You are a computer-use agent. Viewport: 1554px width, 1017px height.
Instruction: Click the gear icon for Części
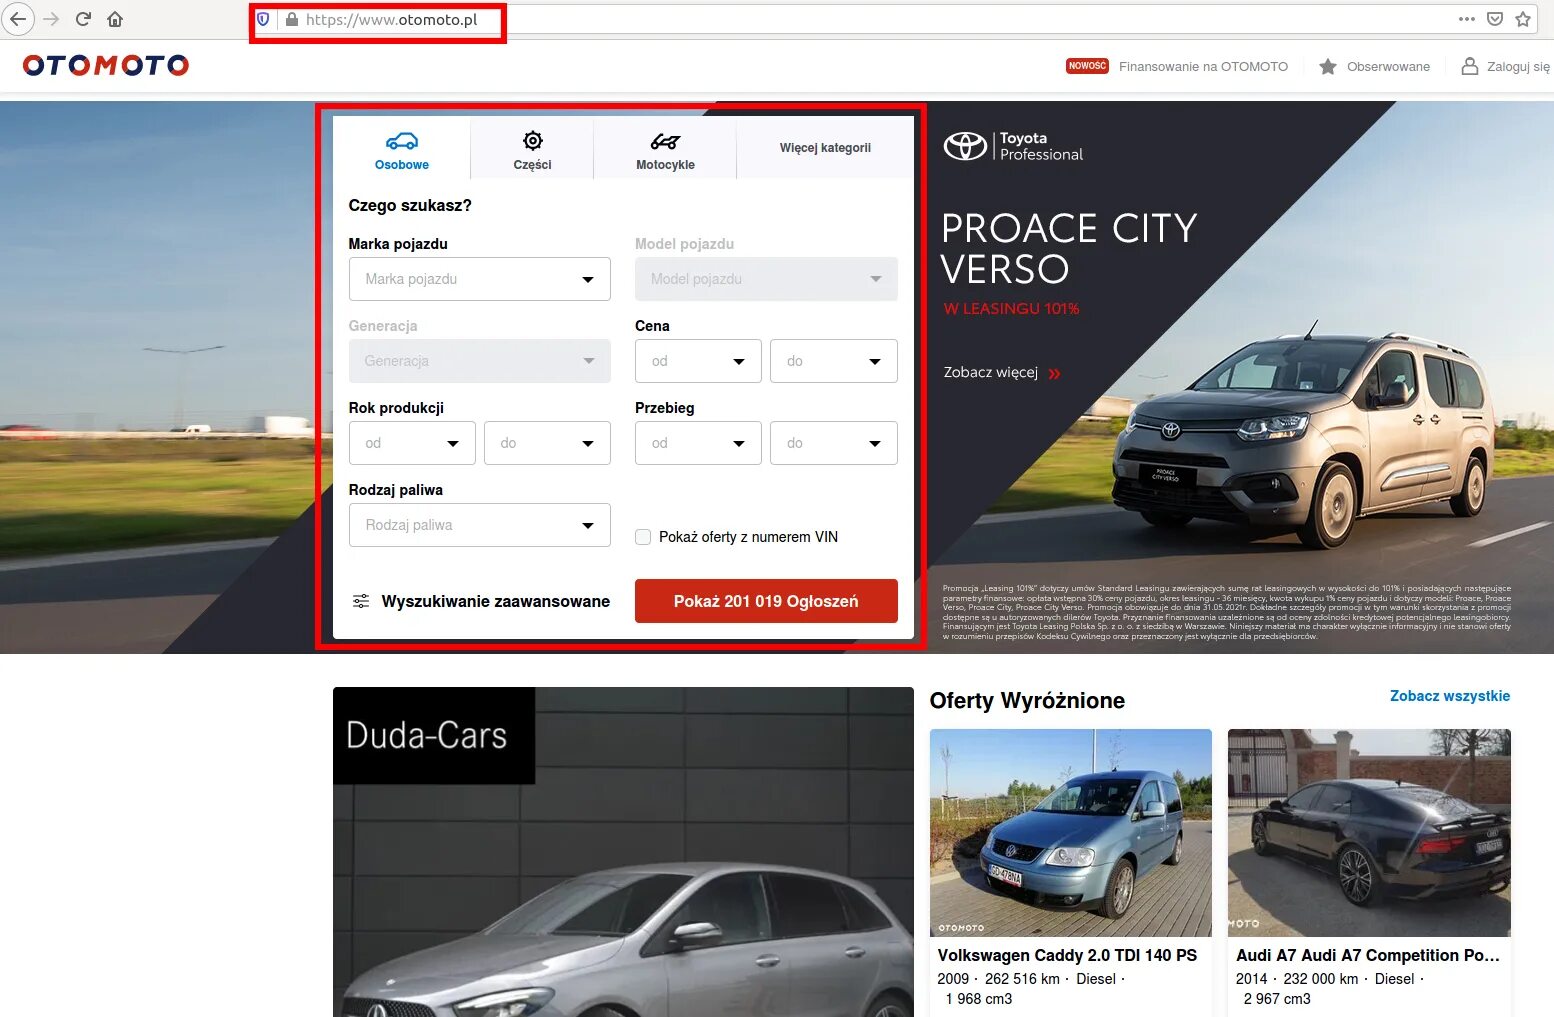(x=533, y=141)
